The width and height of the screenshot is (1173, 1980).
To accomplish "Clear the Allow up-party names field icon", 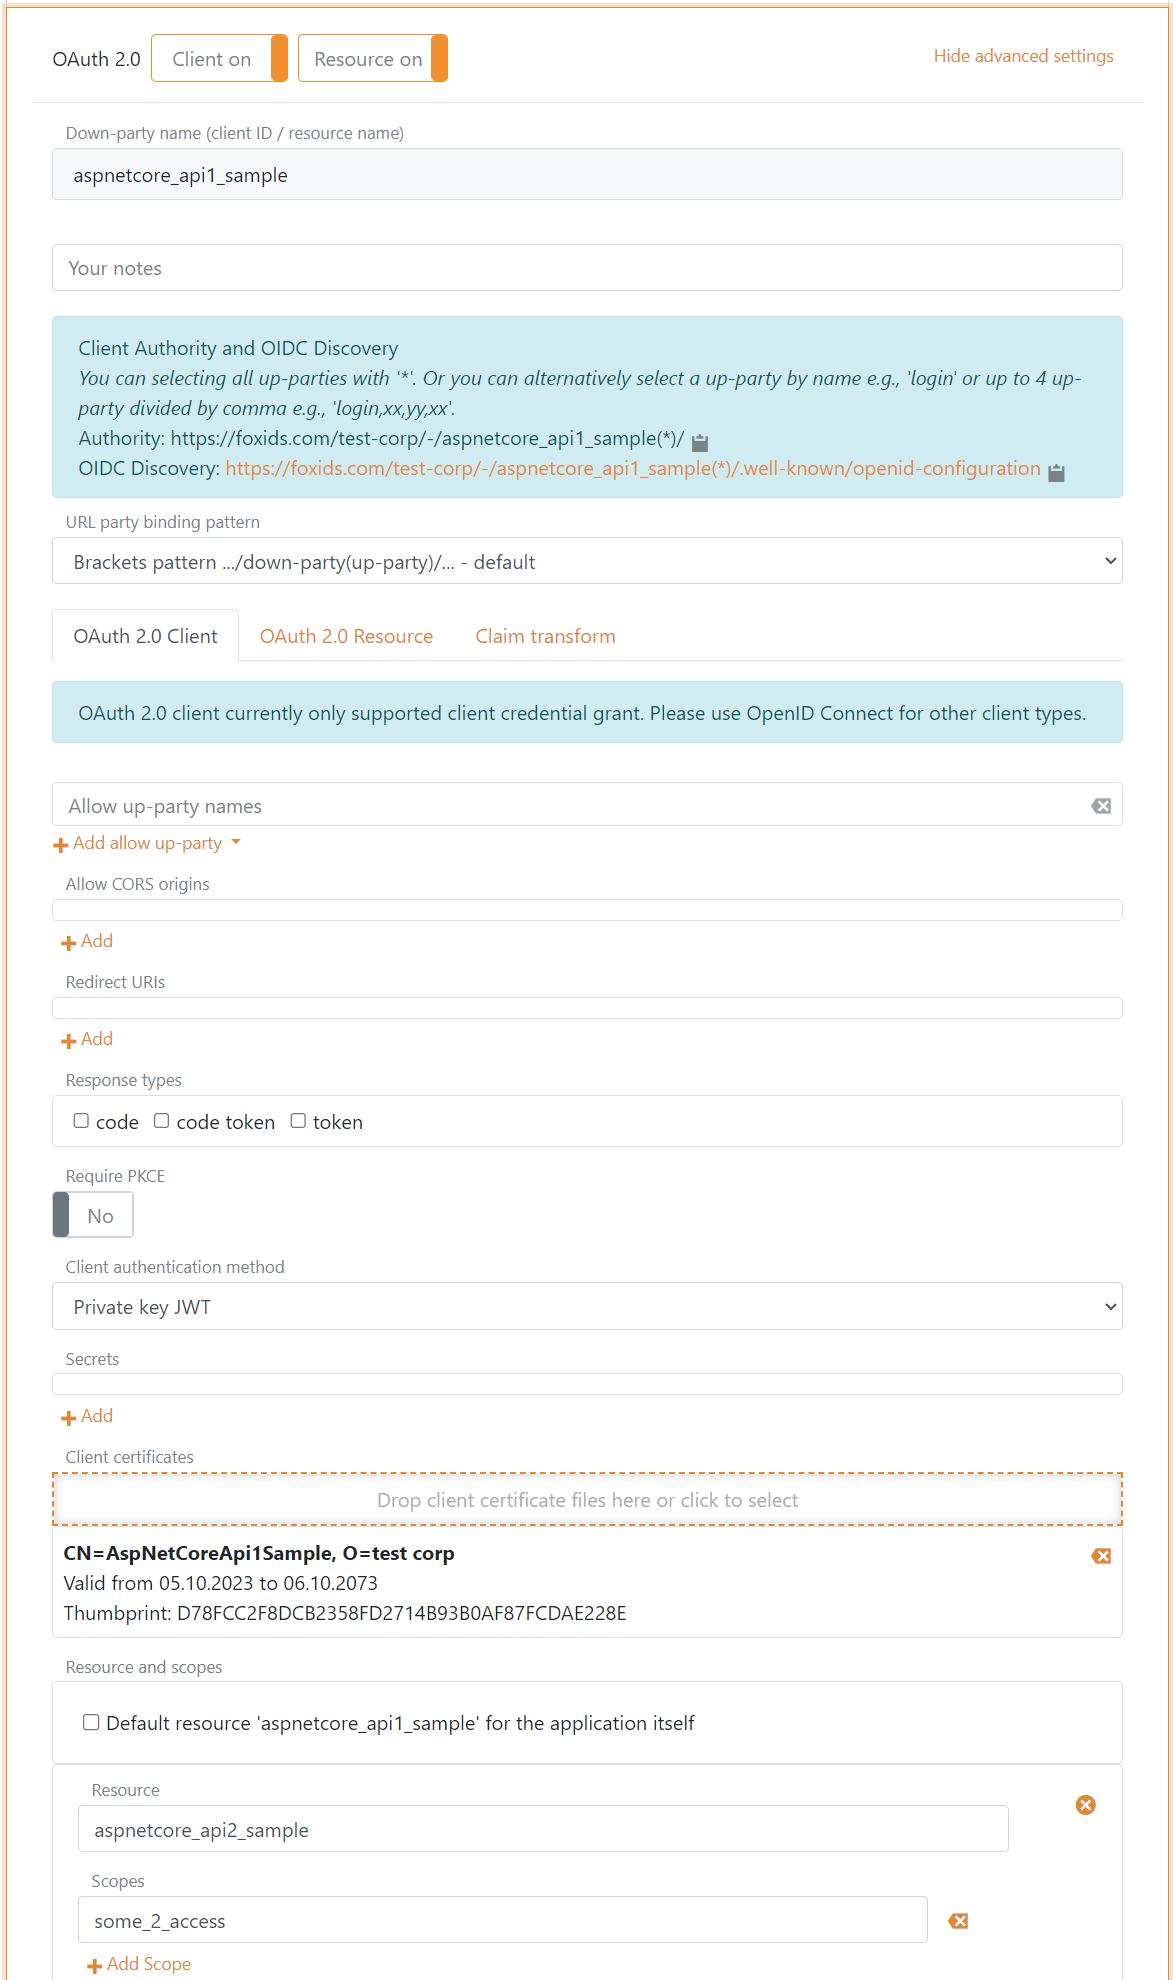I will [1101, 806].
